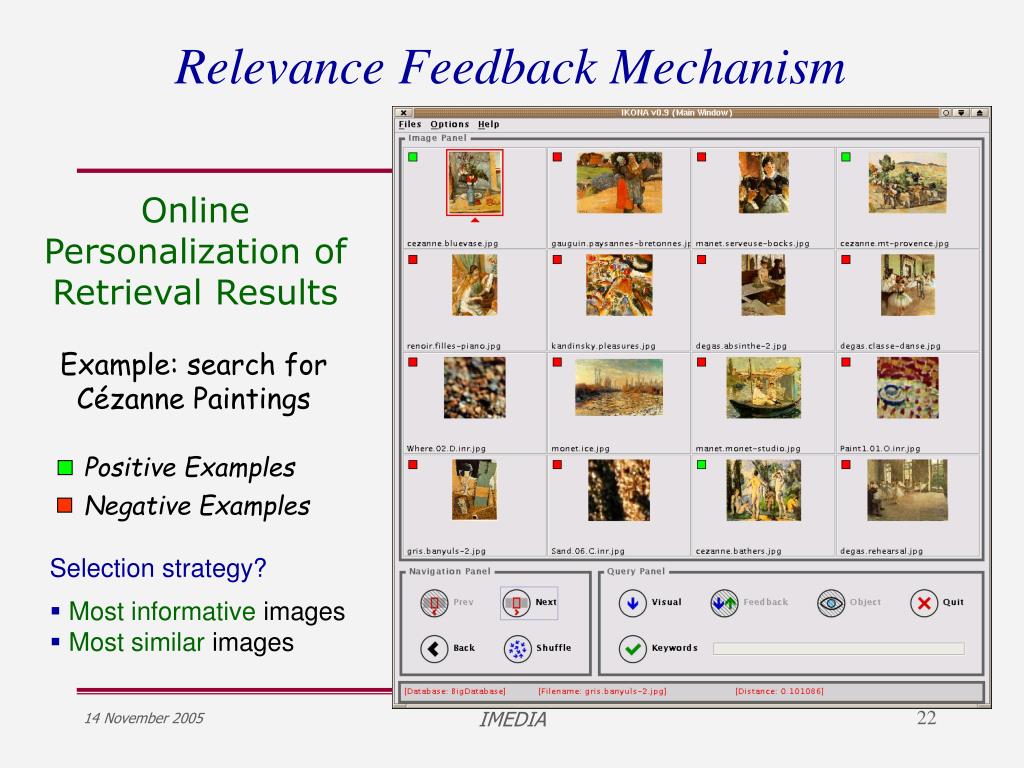
Task: Click the Keywords text input field
Action: click(x=839, y=648)
